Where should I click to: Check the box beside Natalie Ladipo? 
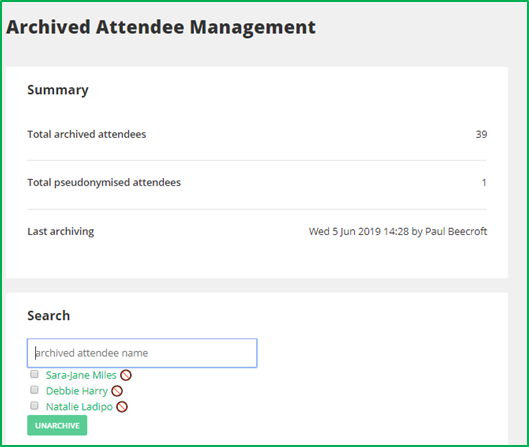click(34, 406)
